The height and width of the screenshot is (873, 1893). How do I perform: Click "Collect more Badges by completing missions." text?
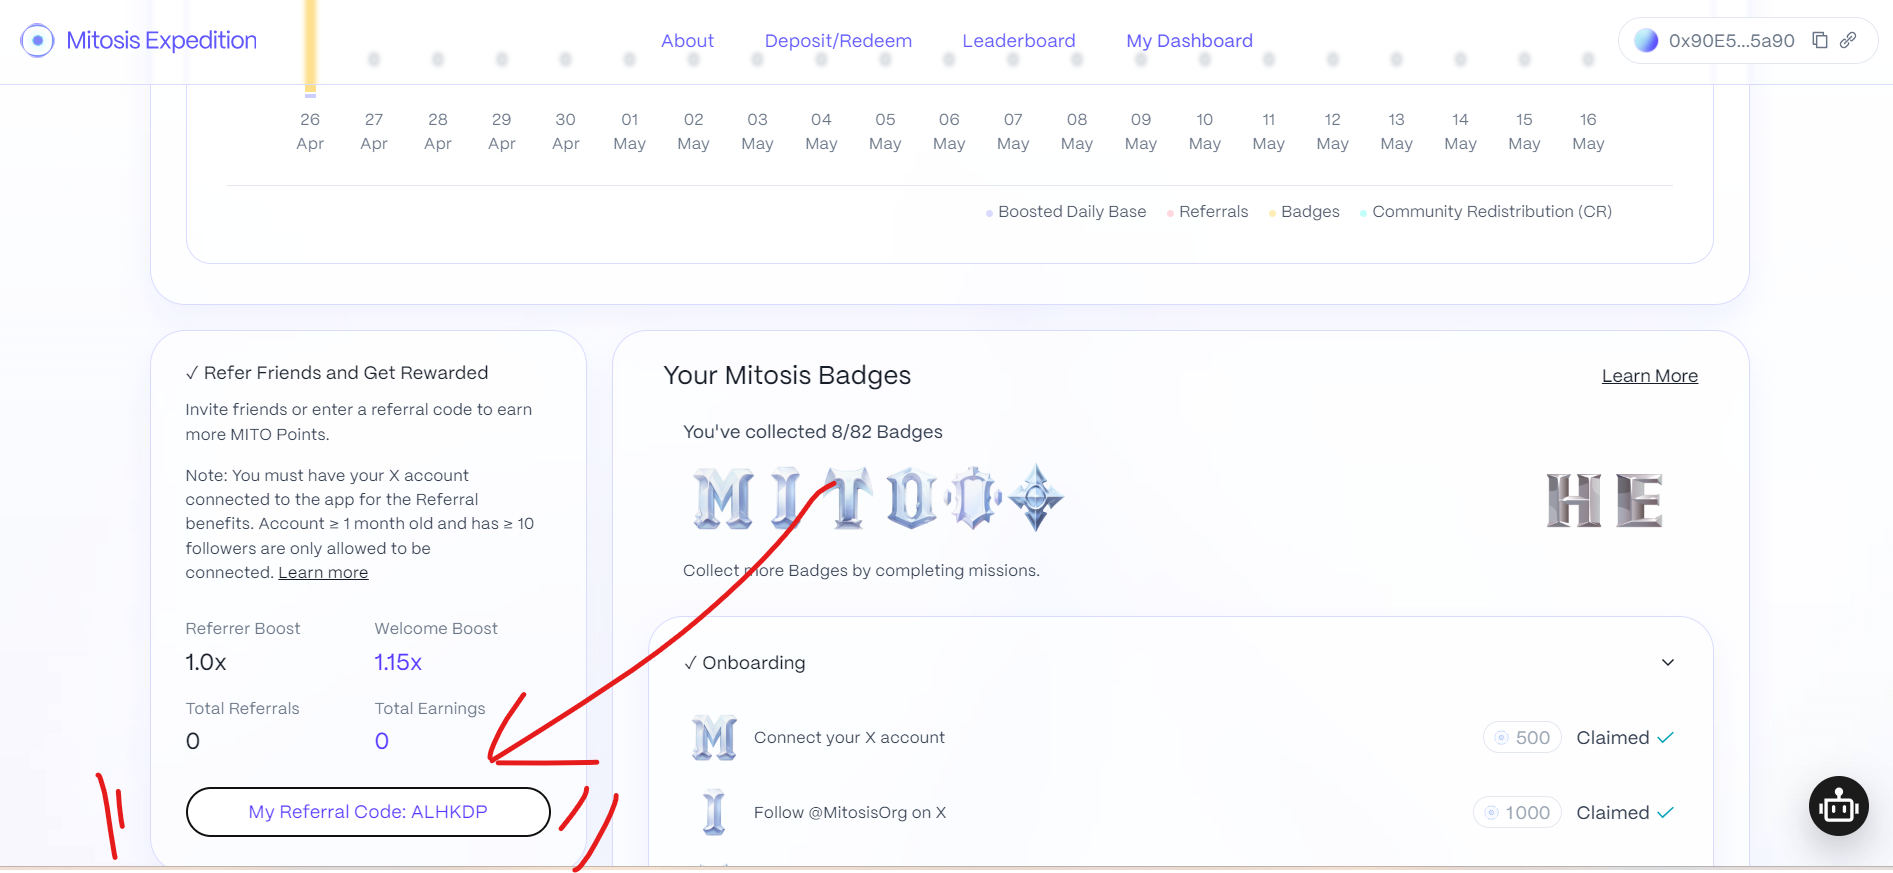coord(861,571)
